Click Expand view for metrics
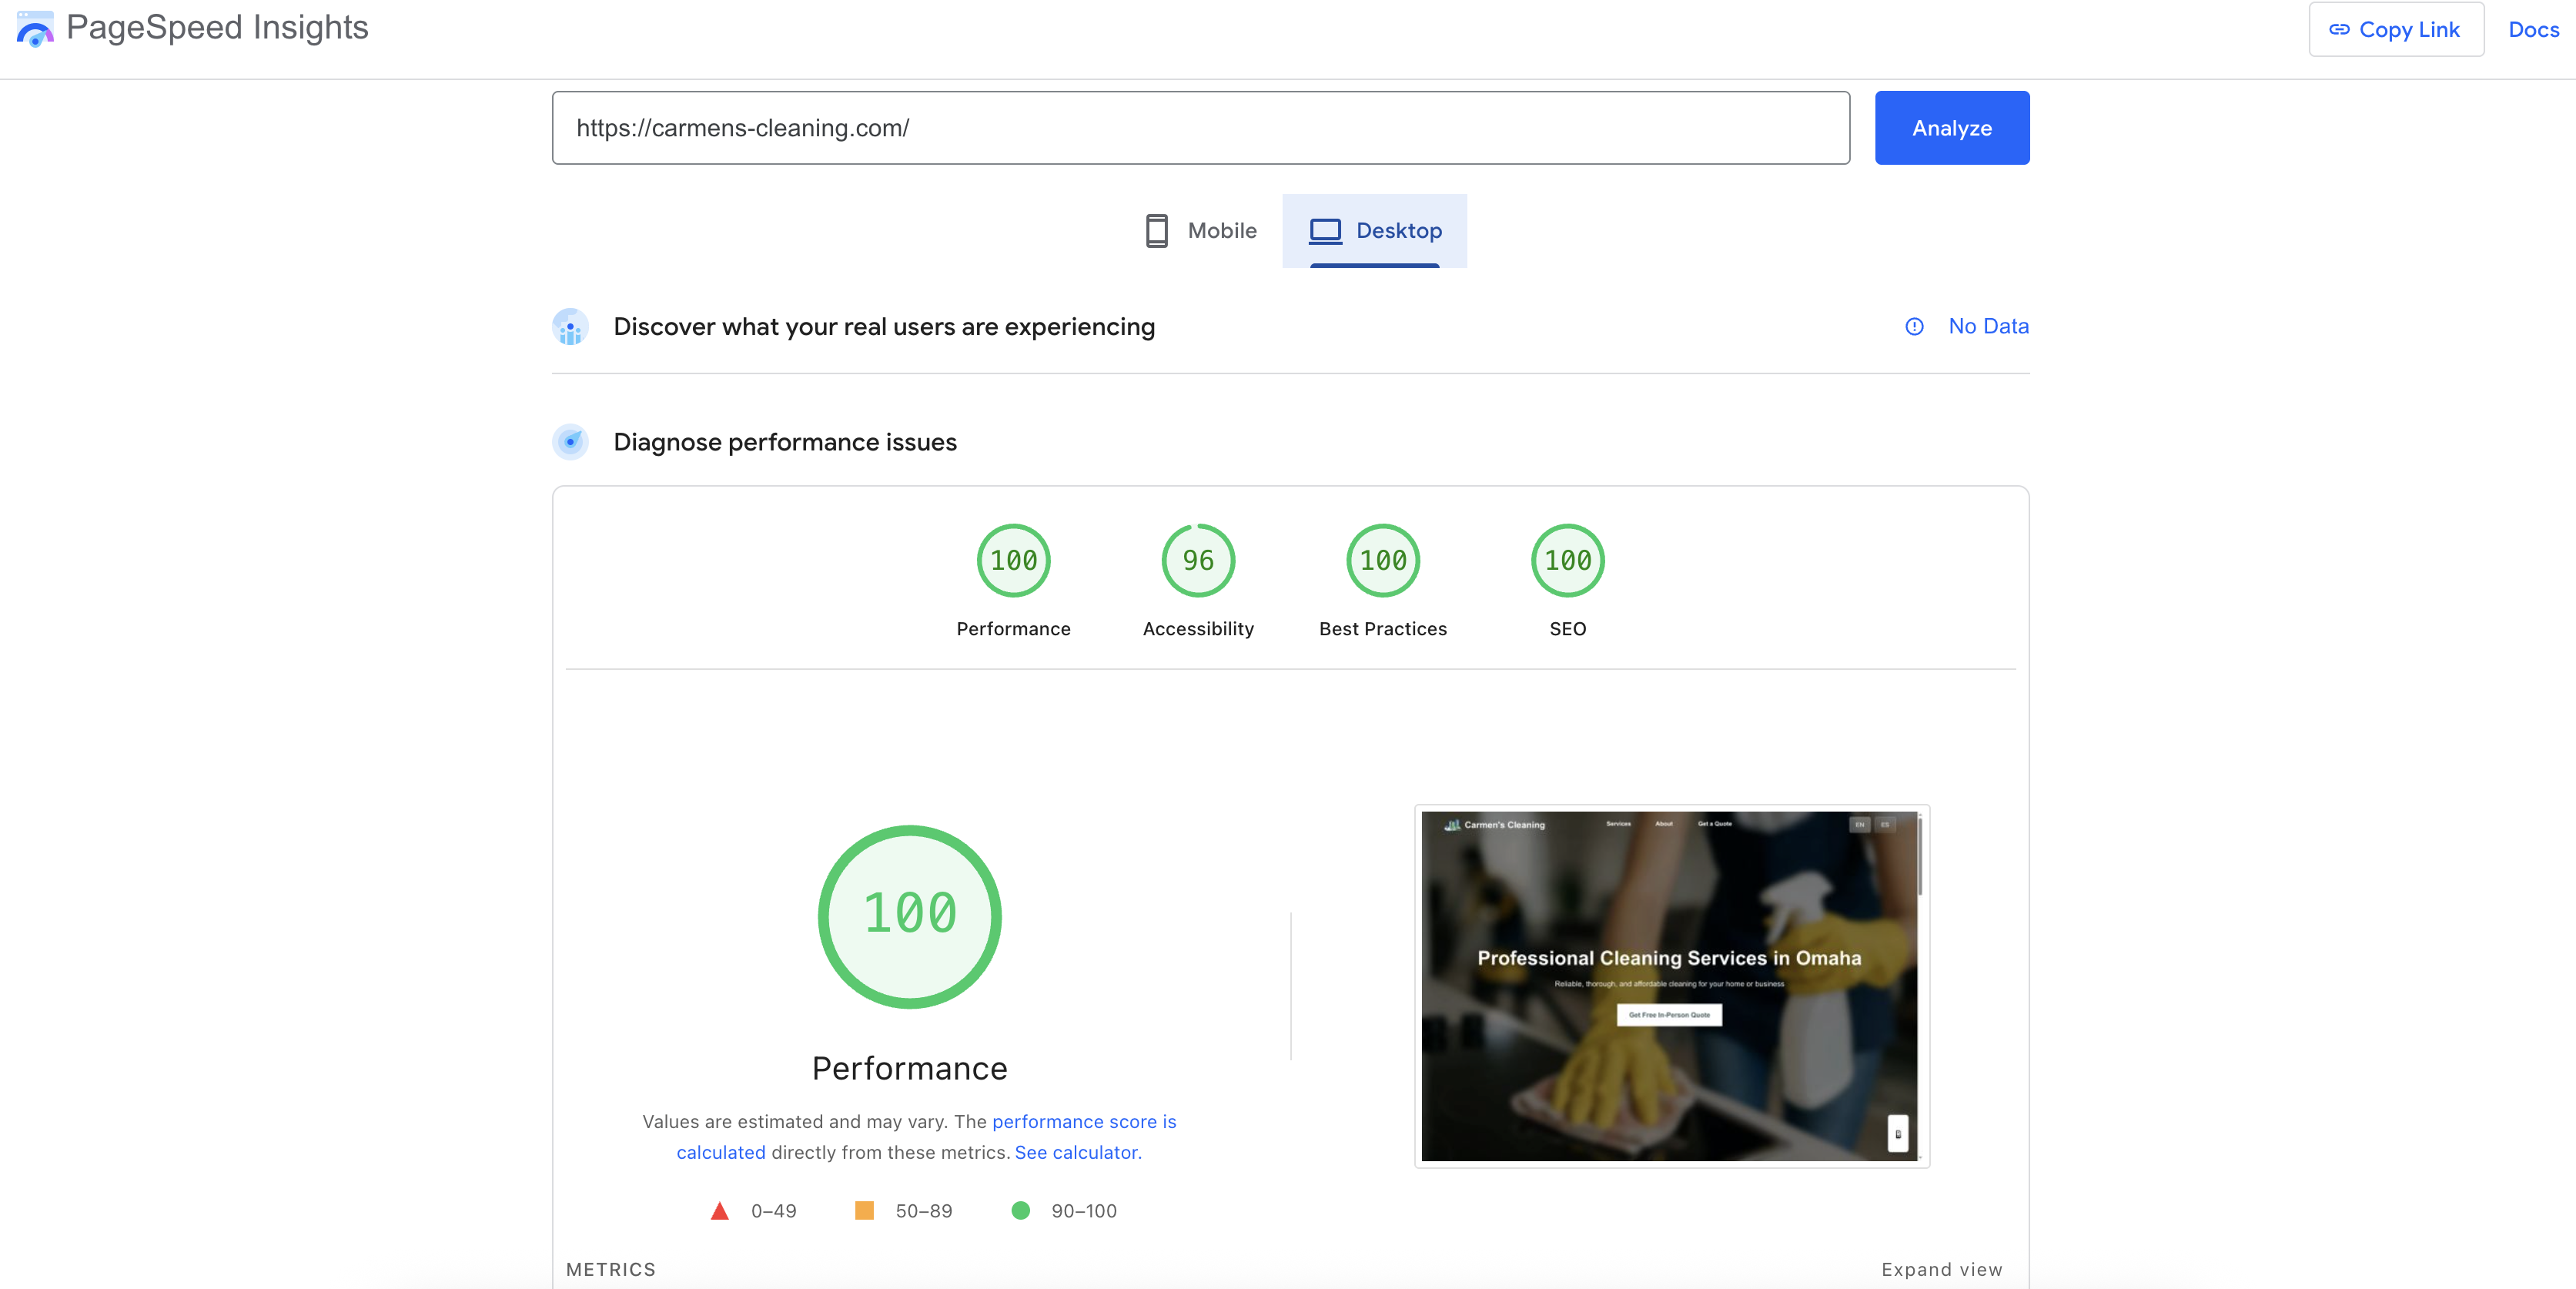Image resolution: width=2576 pixels, height=1289 pixels. 1941,1269
